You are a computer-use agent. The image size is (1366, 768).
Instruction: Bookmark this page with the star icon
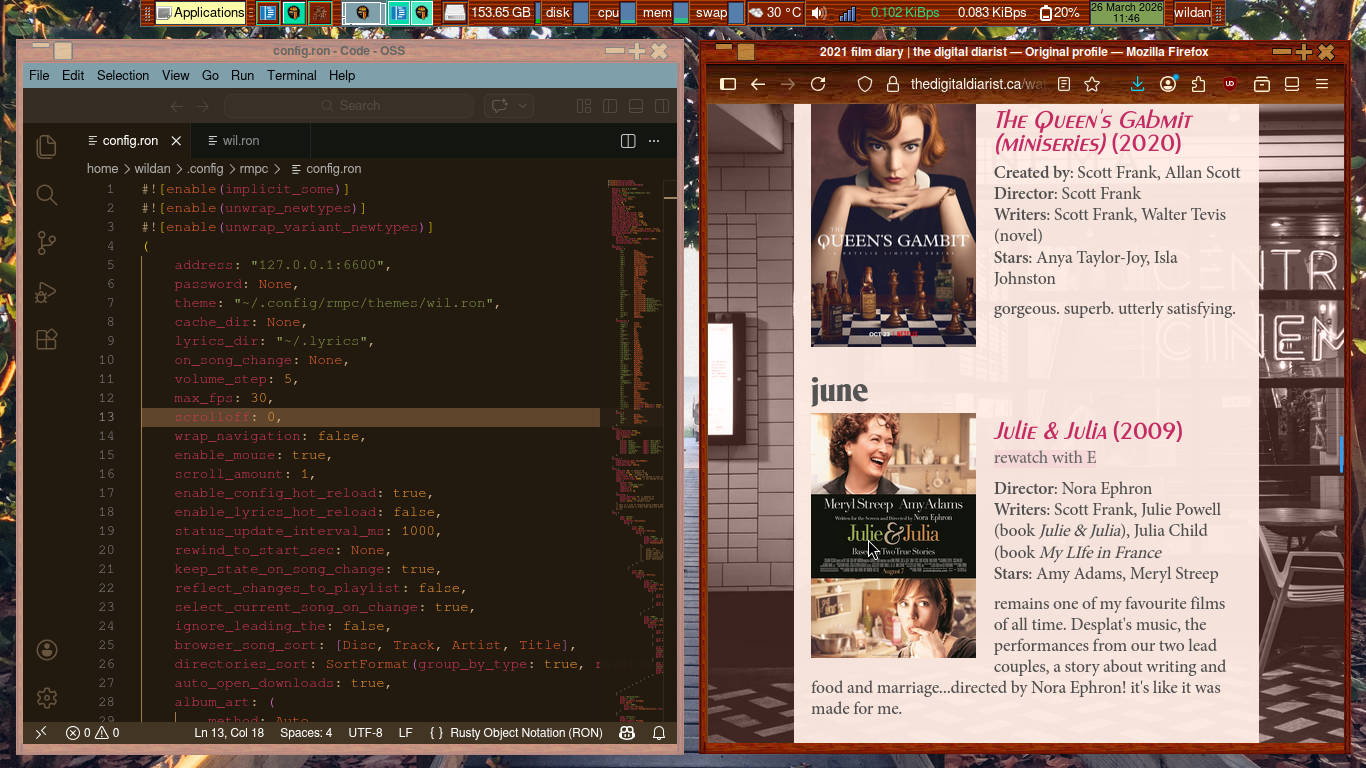[1092, 85]
